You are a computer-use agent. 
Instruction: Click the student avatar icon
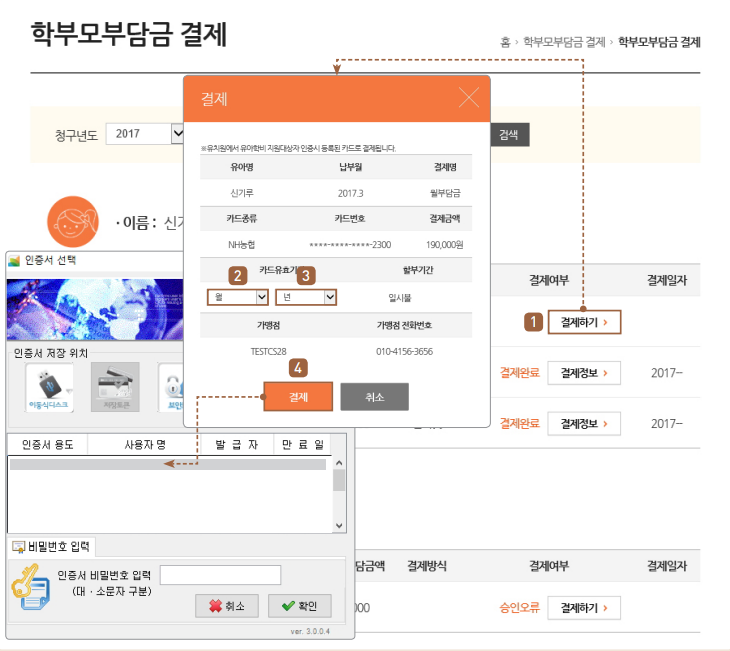(x=73, y=222)
